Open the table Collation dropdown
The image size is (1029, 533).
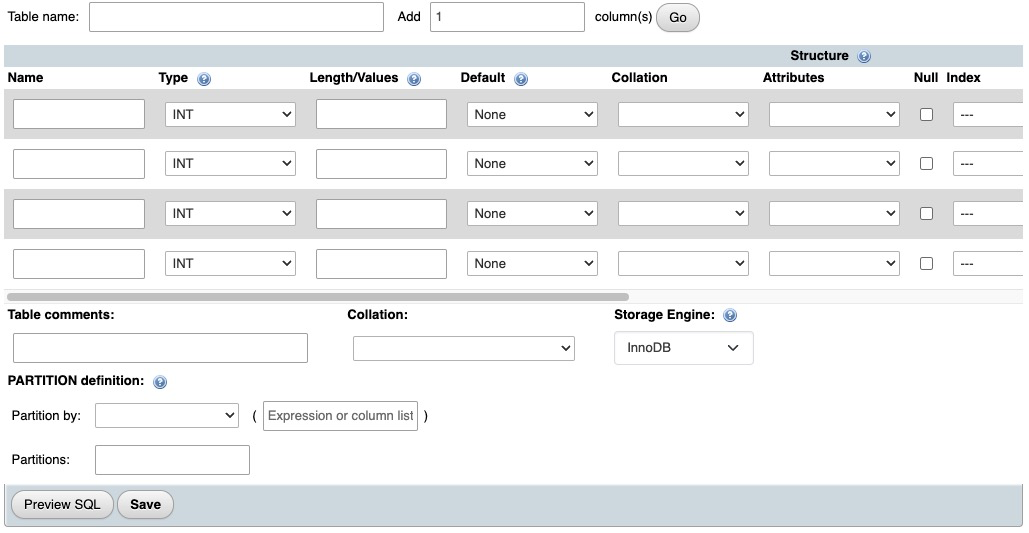pyautogui.click(x=464, y=348)
